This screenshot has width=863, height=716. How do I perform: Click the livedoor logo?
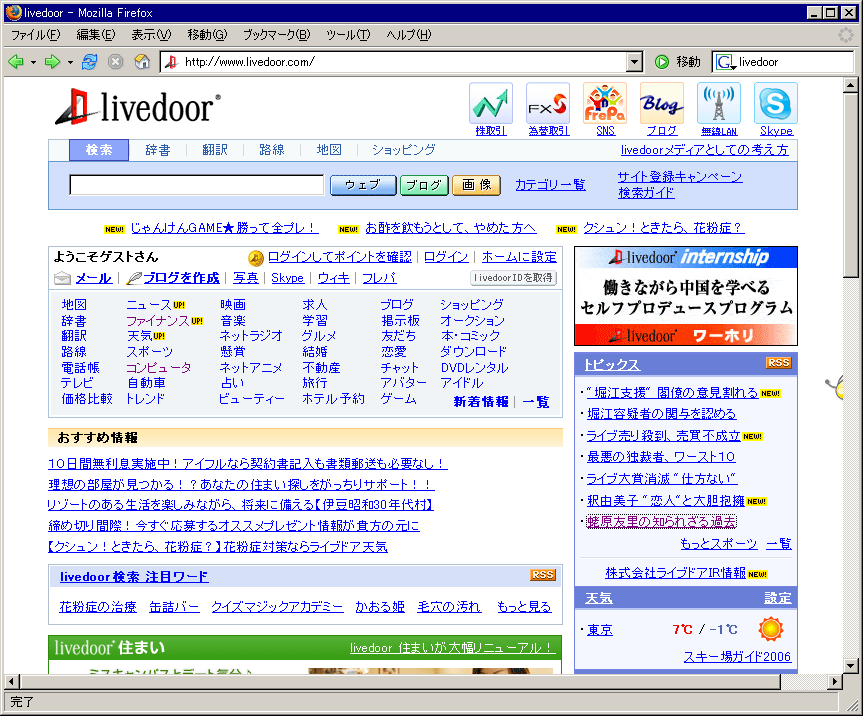(138, 107)
